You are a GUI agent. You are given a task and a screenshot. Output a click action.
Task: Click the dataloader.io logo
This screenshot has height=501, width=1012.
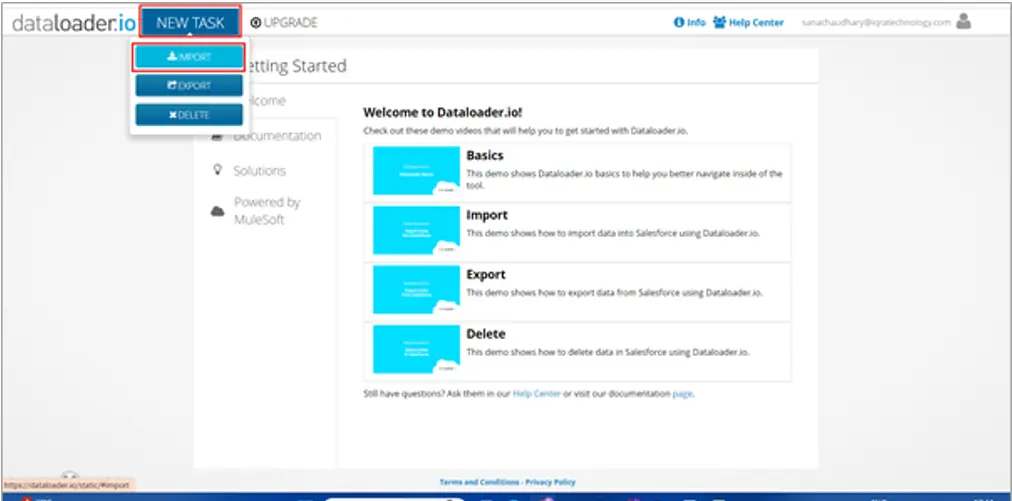[x=74, y=23]
